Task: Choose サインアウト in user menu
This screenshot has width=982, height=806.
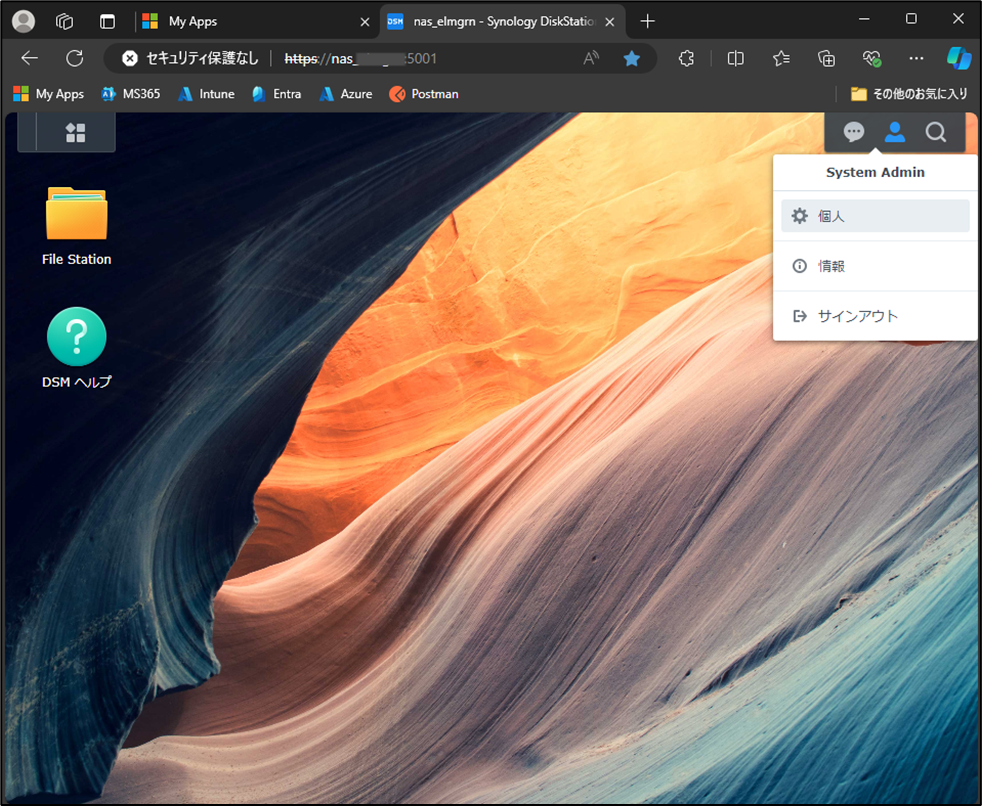Action: tap(875, 316)
